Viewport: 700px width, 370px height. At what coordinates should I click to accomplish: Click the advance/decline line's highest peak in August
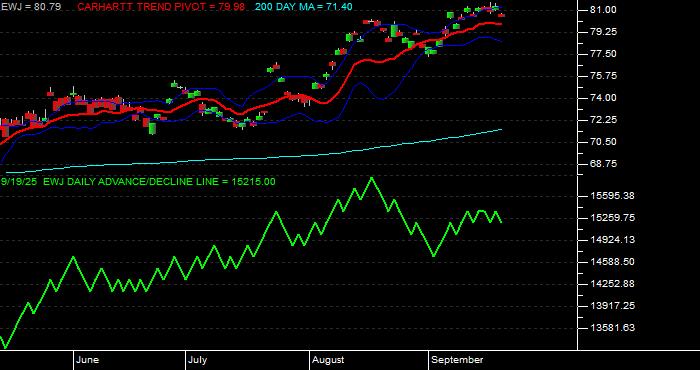coord(371,178)
